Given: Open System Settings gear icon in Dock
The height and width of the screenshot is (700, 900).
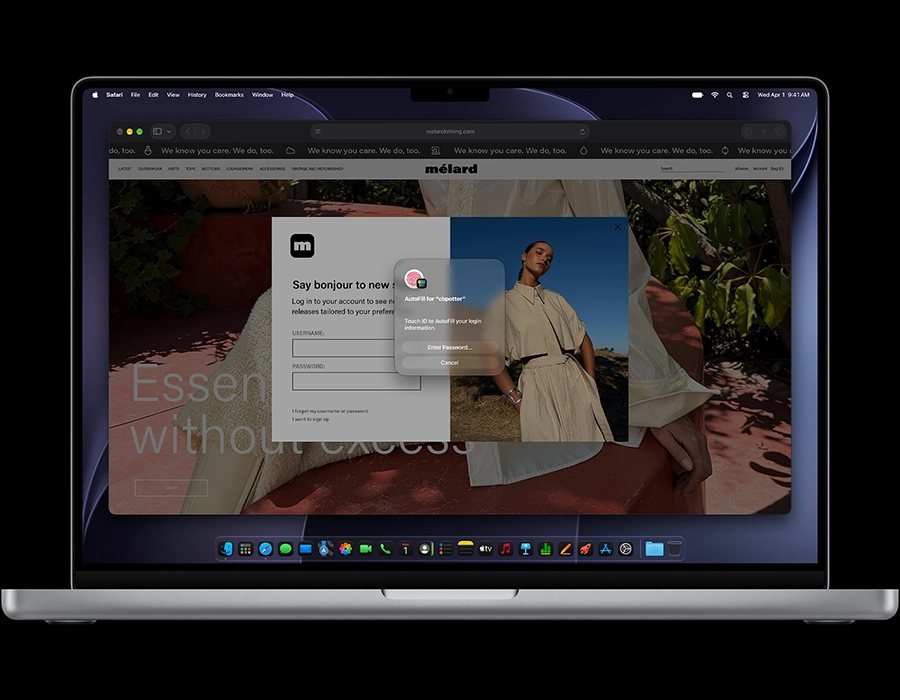Looking at the screenshot, I should (x=626, y=549).
